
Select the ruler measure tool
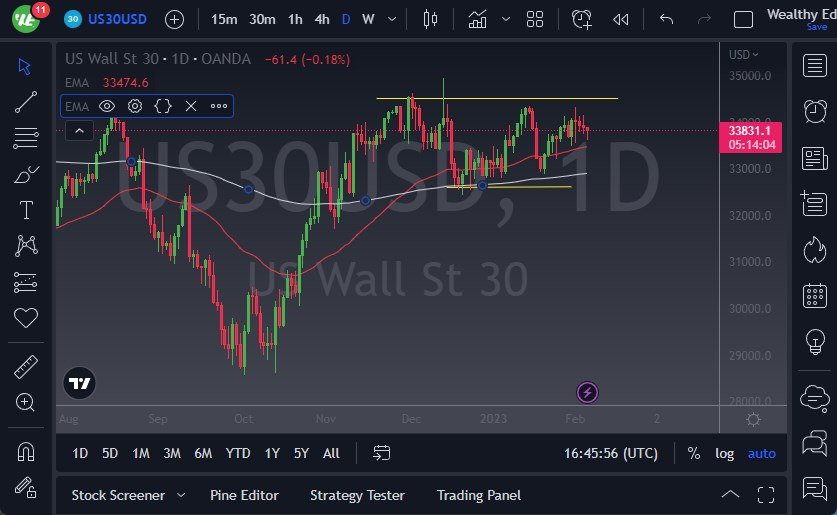click(x=26, y=367)
